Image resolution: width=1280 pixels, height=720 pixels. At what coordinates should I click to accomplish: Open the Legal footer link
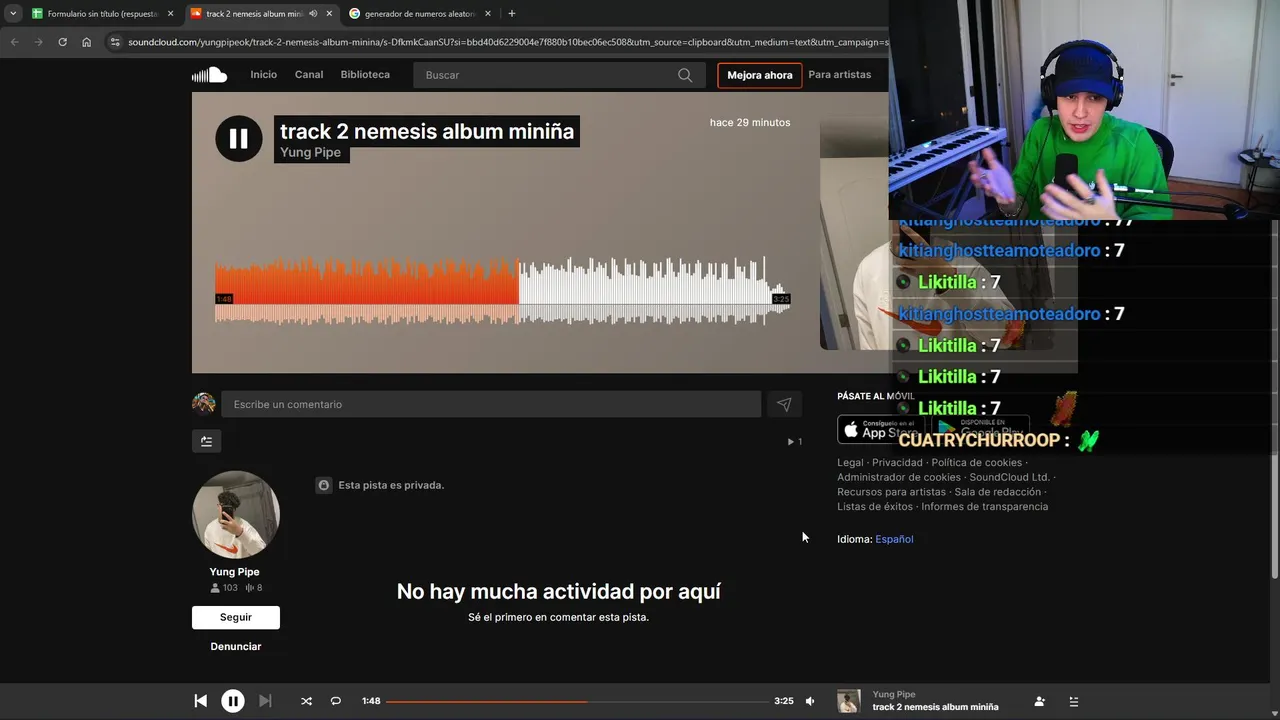[850, 463]
